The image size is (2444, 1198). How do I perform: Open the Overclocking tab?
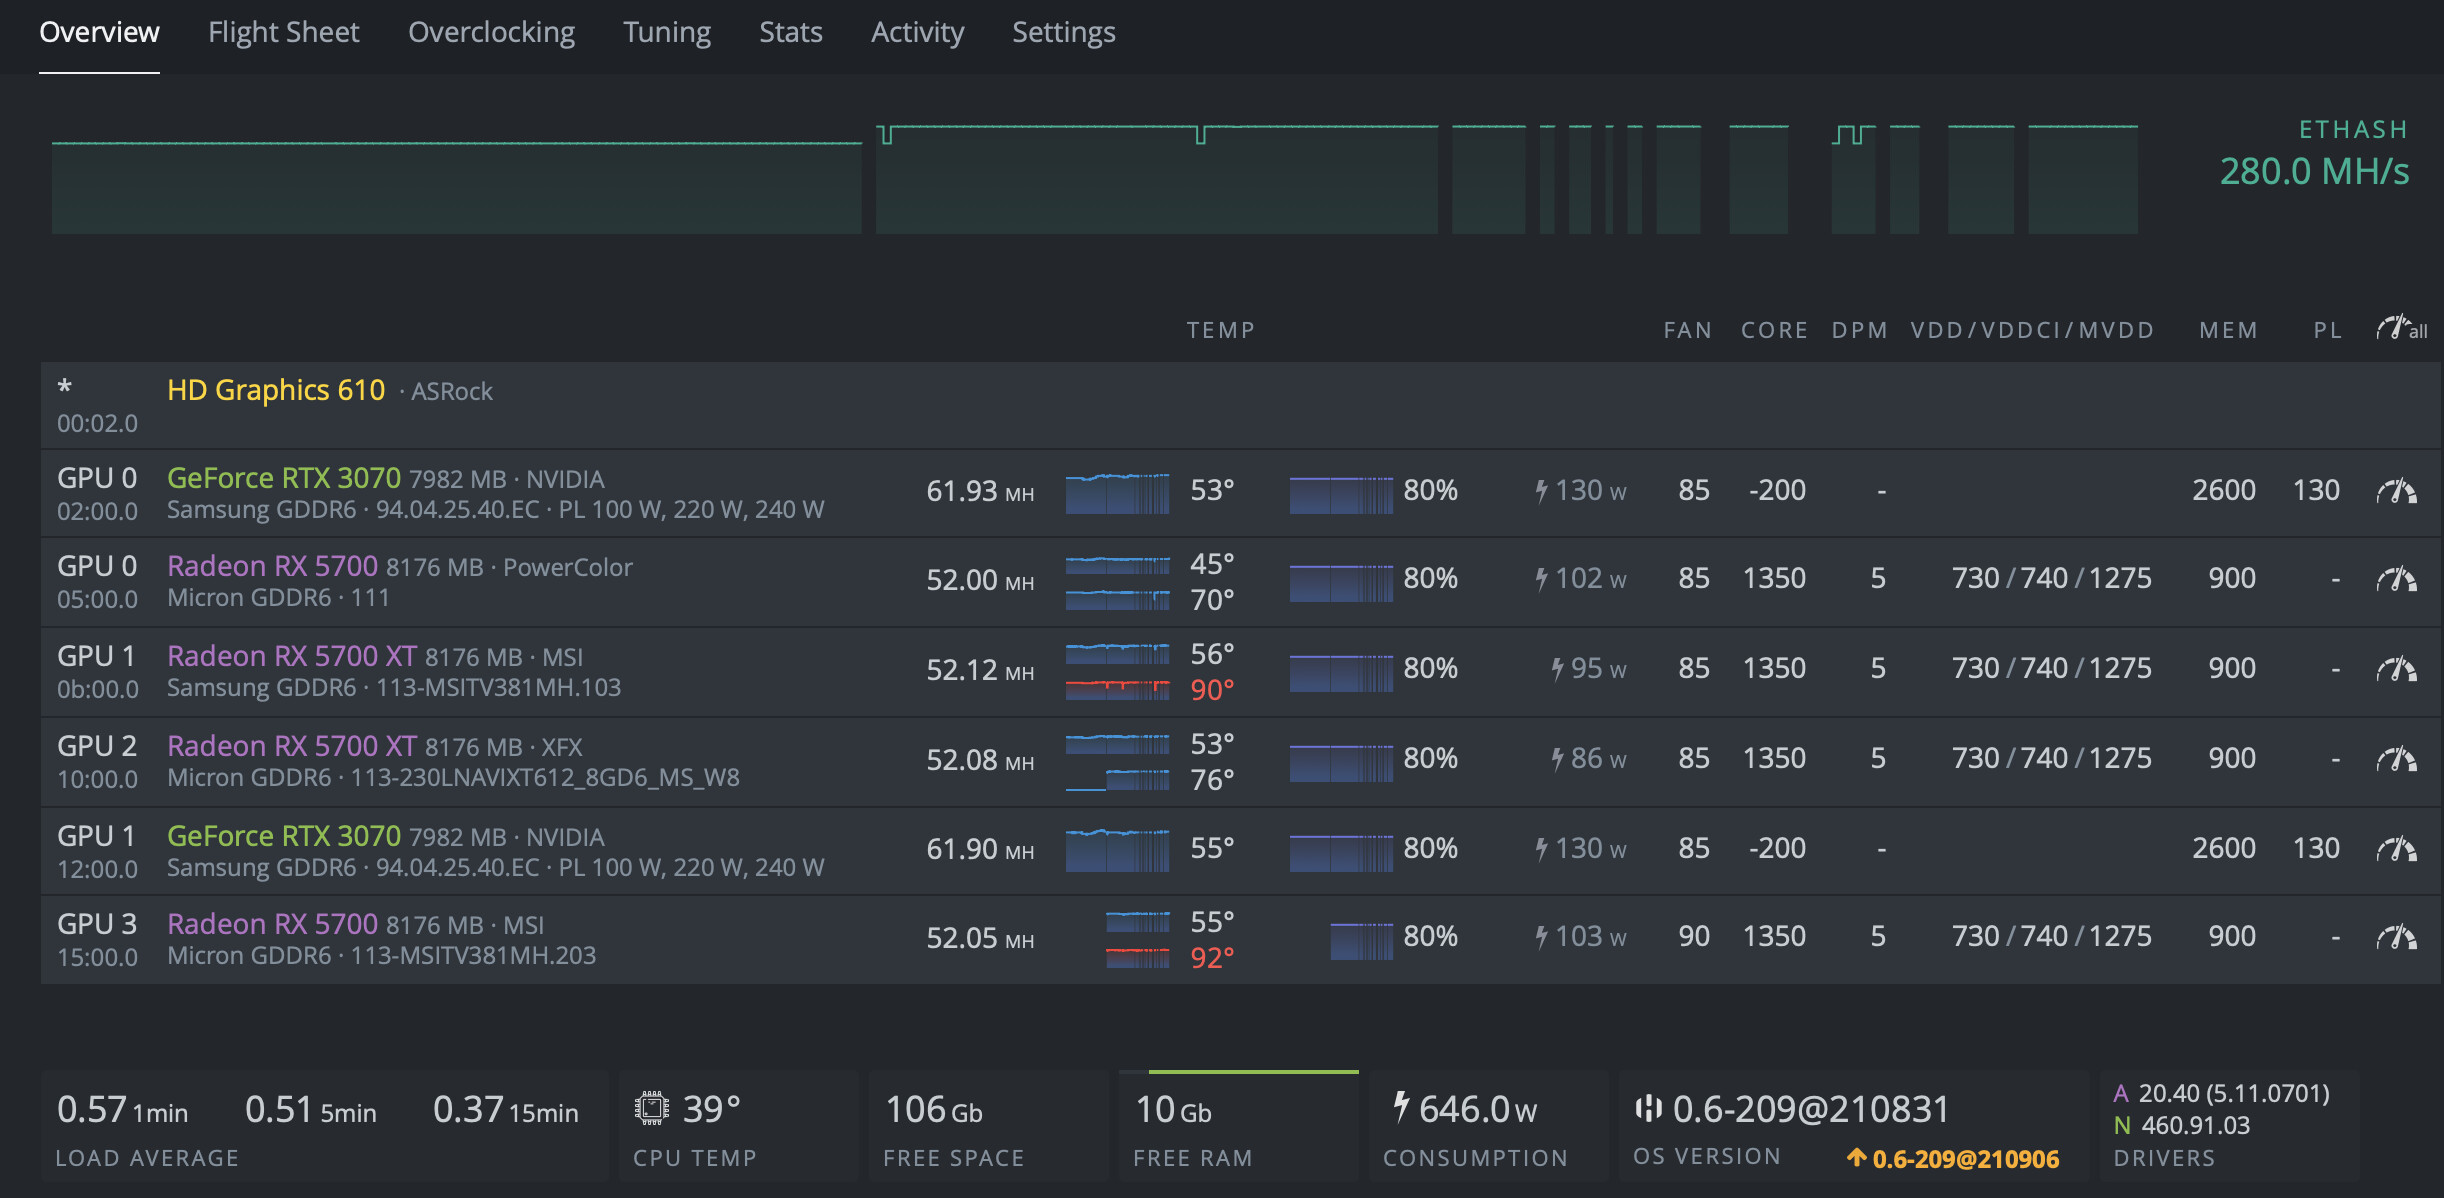(491, 33)
